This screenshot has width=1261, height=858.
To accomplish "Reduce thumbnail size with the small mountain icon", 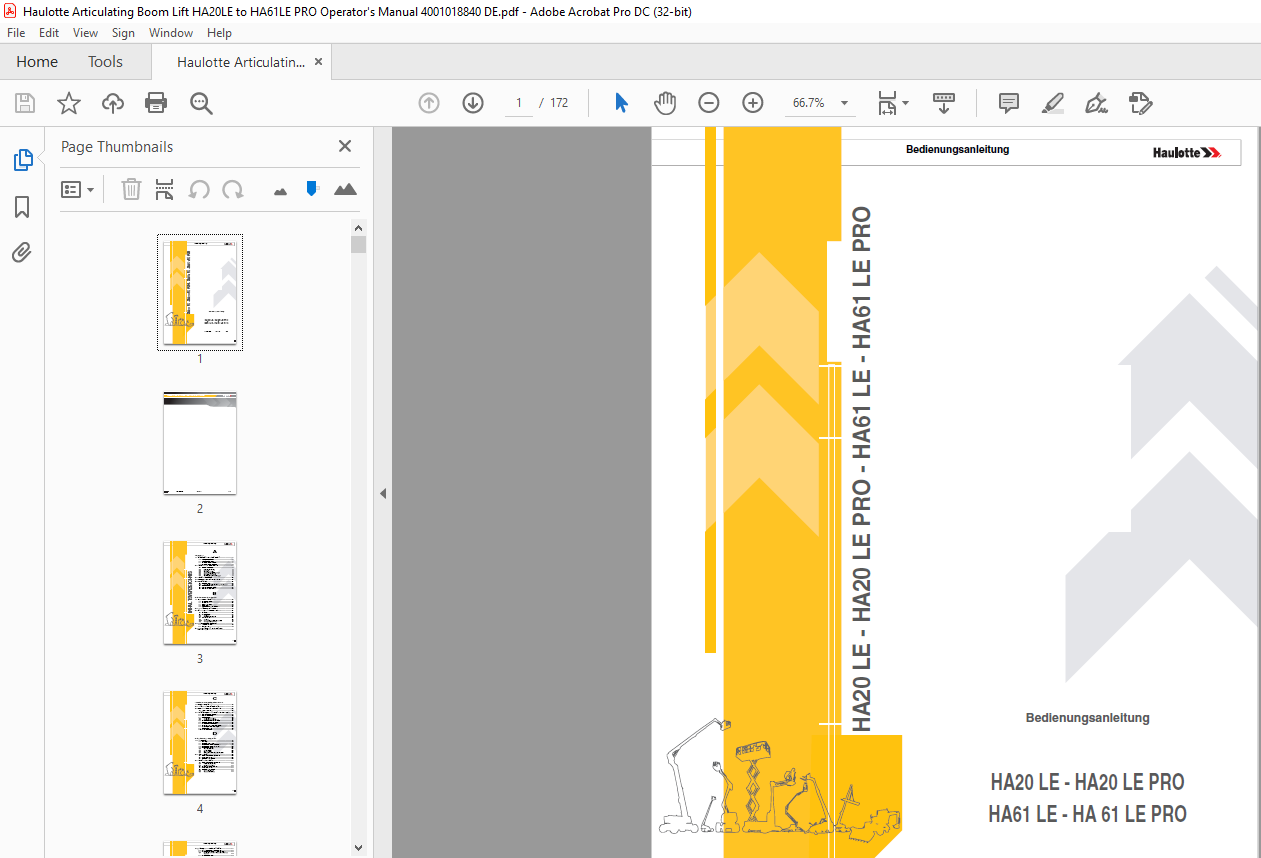I will click(x=280, y=190).
